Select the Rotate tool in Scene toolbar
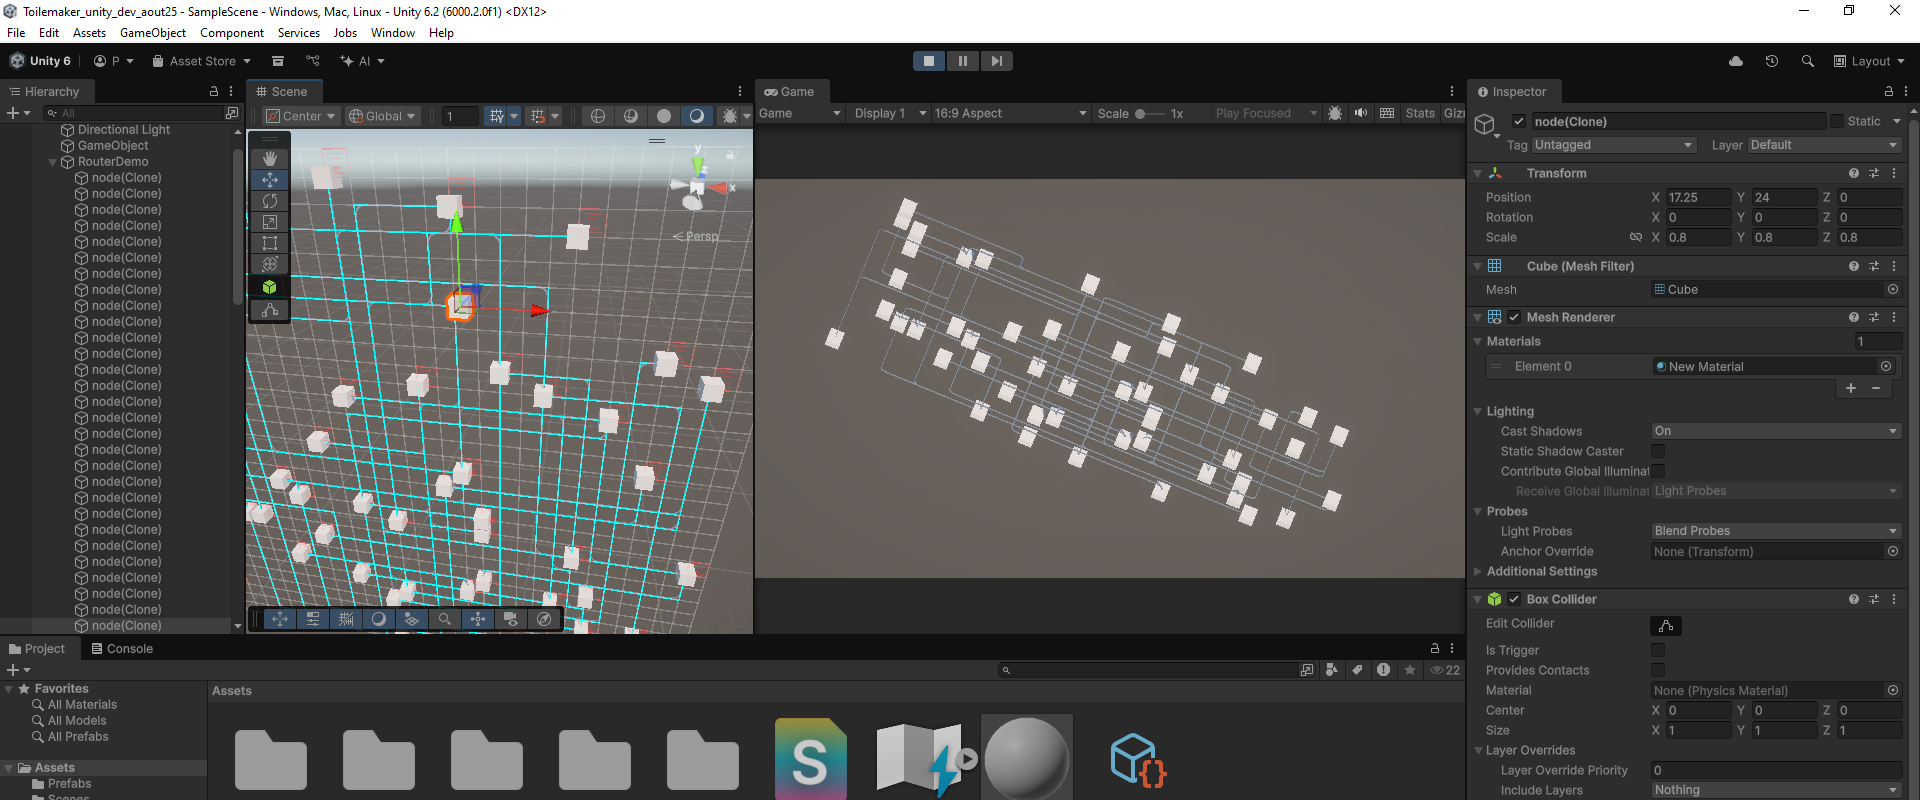 [270, 201]
